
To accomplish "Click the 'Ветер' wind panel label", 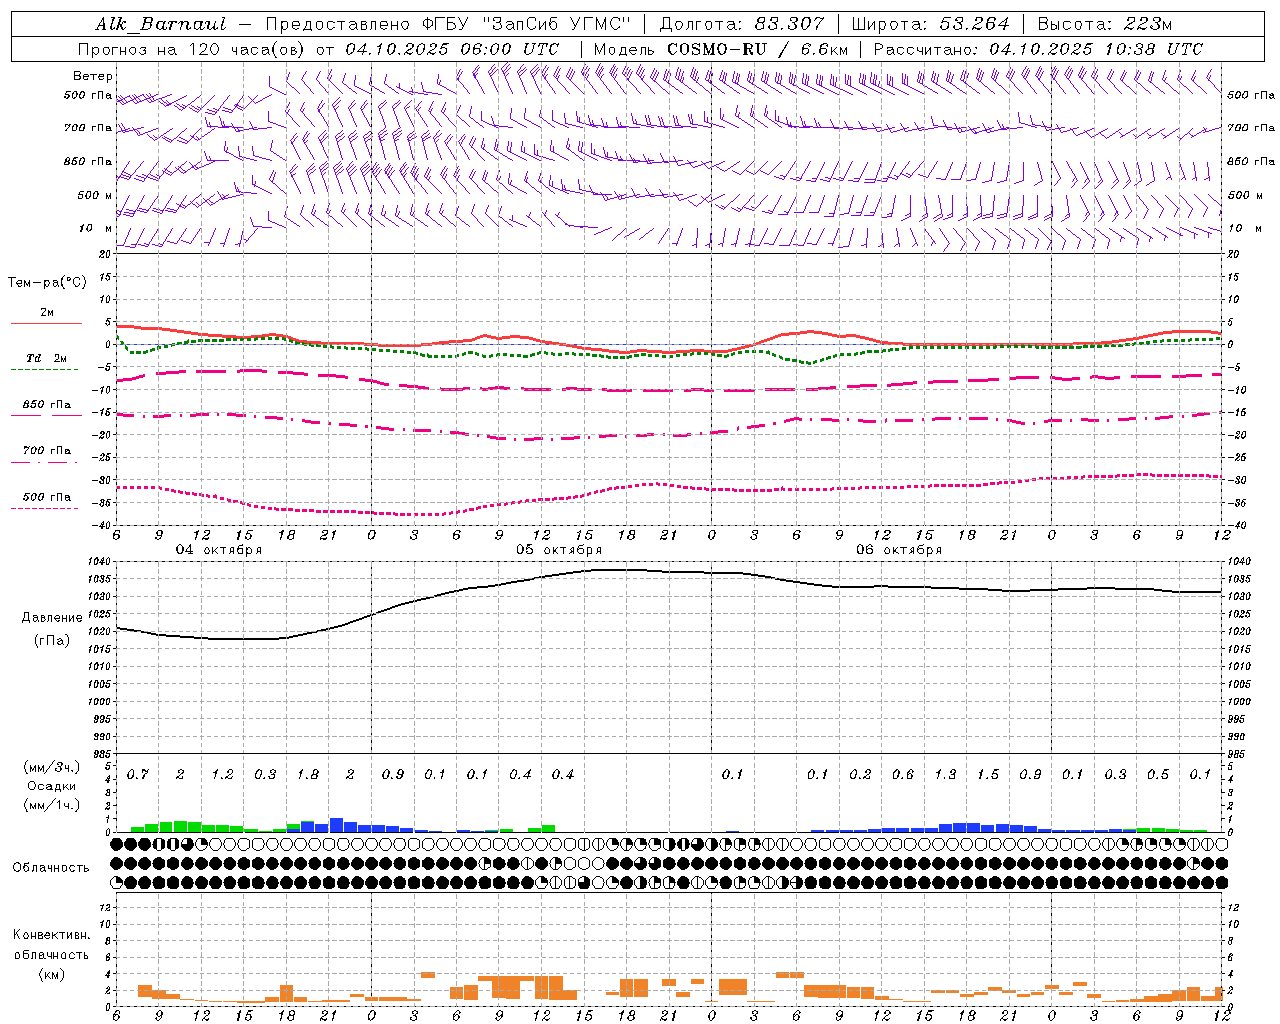I will 92,76.
